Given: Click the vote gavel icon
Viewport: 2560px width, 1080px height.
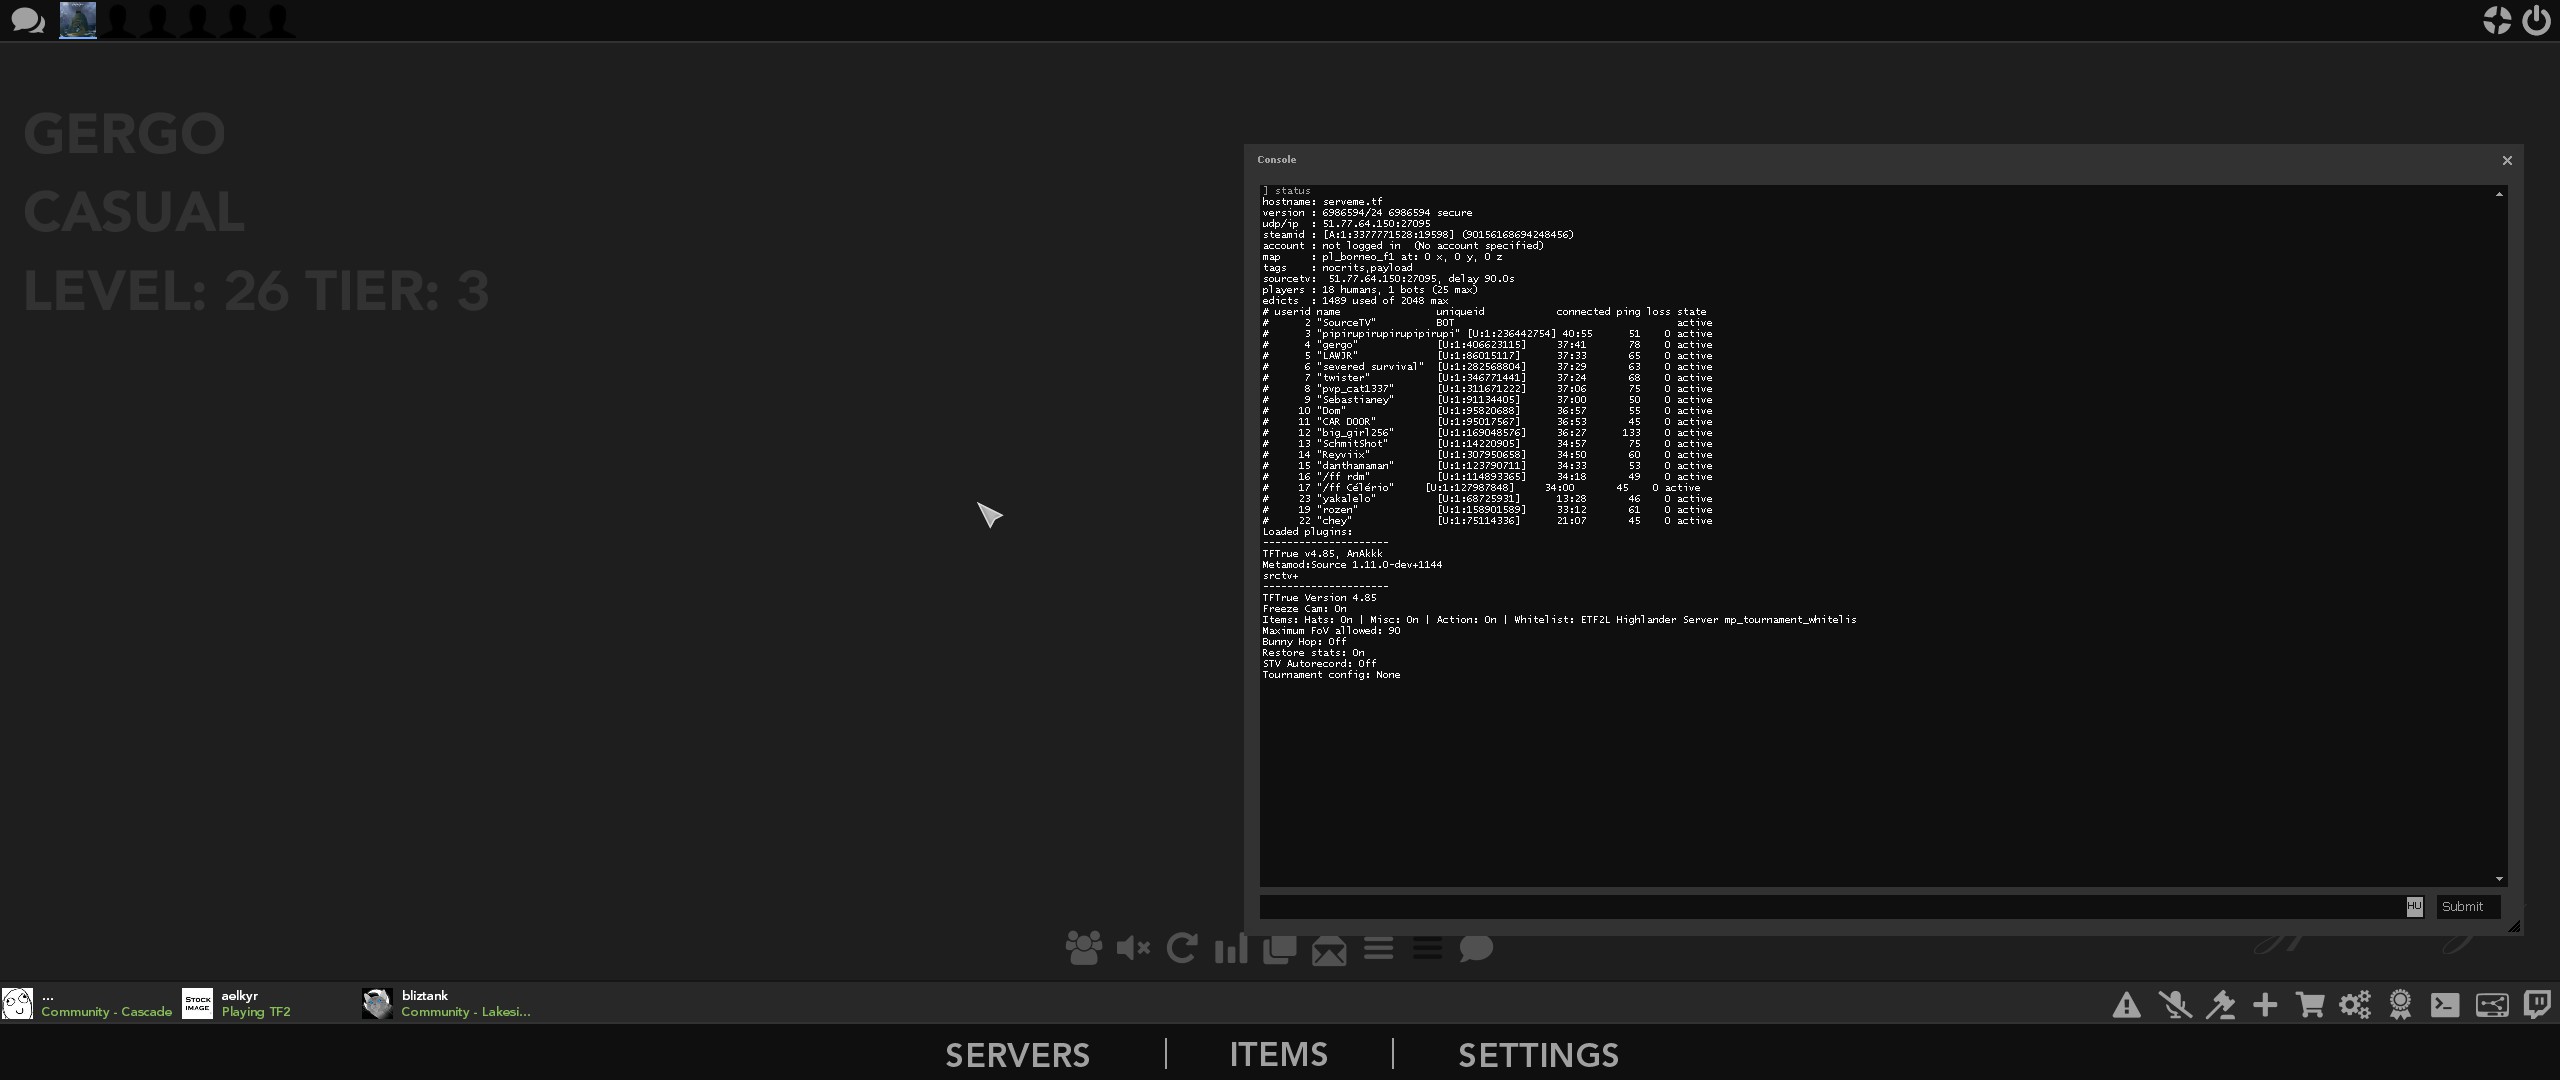Looking at the screenshot, I should coord(2220,1005).
